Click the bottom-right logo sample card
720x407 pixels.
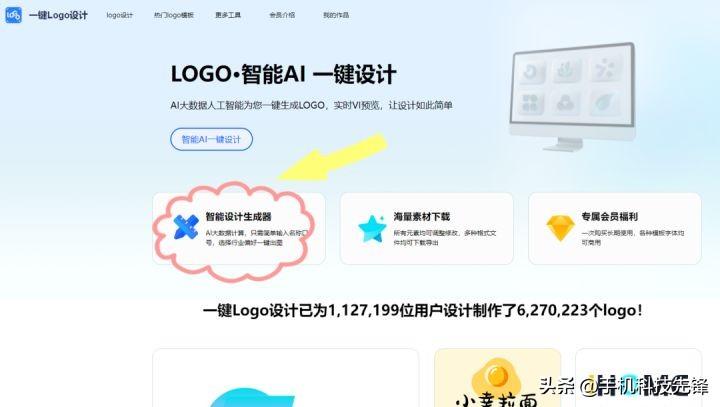[638, 378]
